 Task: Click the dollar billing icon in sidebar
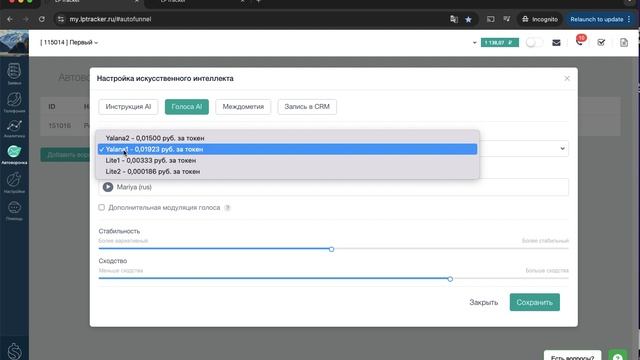point(14,351)
